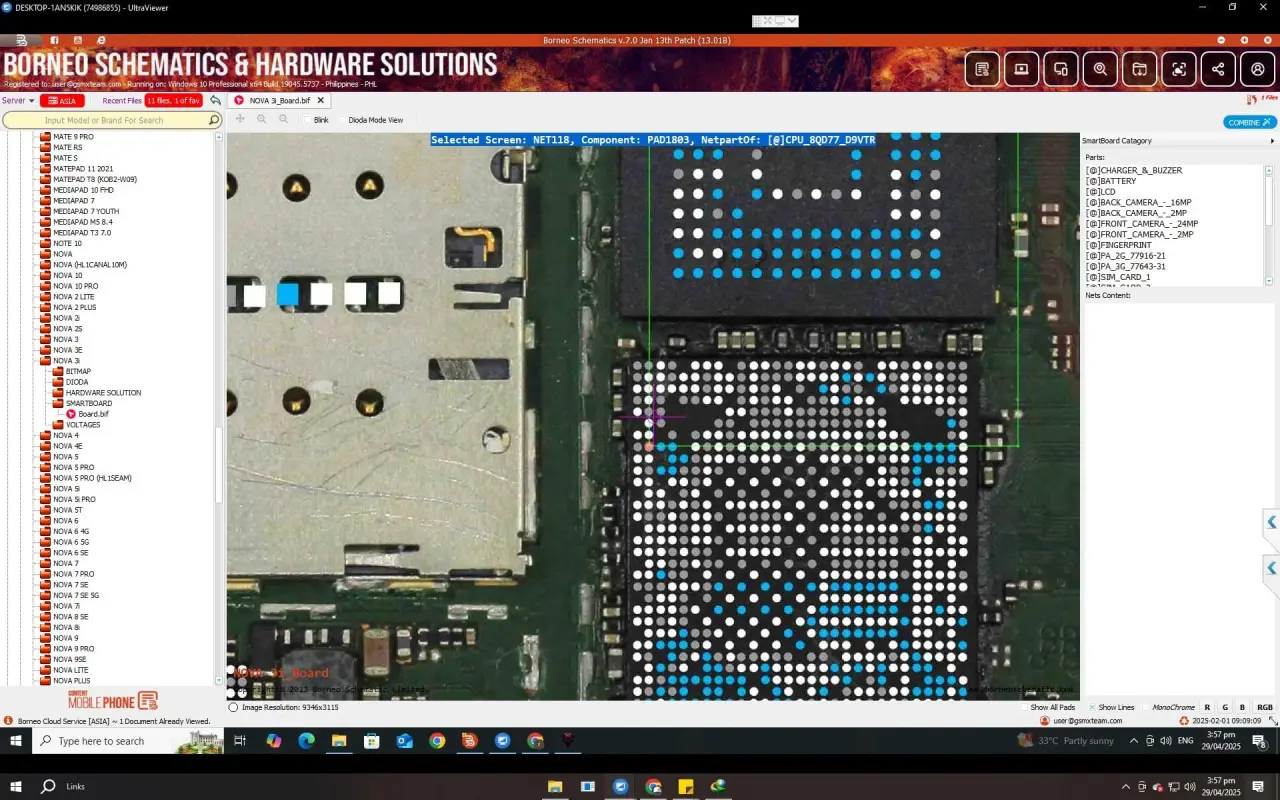Select the RGB channel button
1280x800 pixels.
1265,707
